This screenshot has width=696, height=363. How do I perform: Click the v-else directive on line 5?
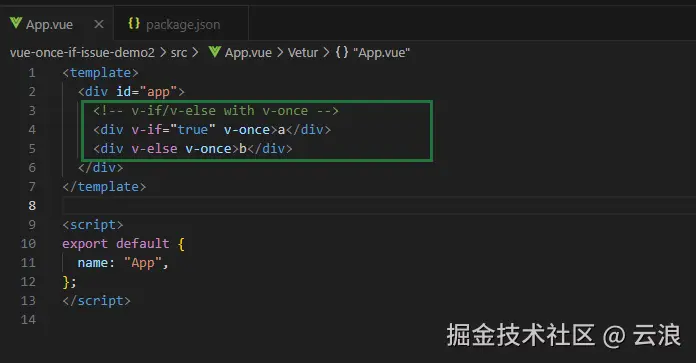coord(154,149)
